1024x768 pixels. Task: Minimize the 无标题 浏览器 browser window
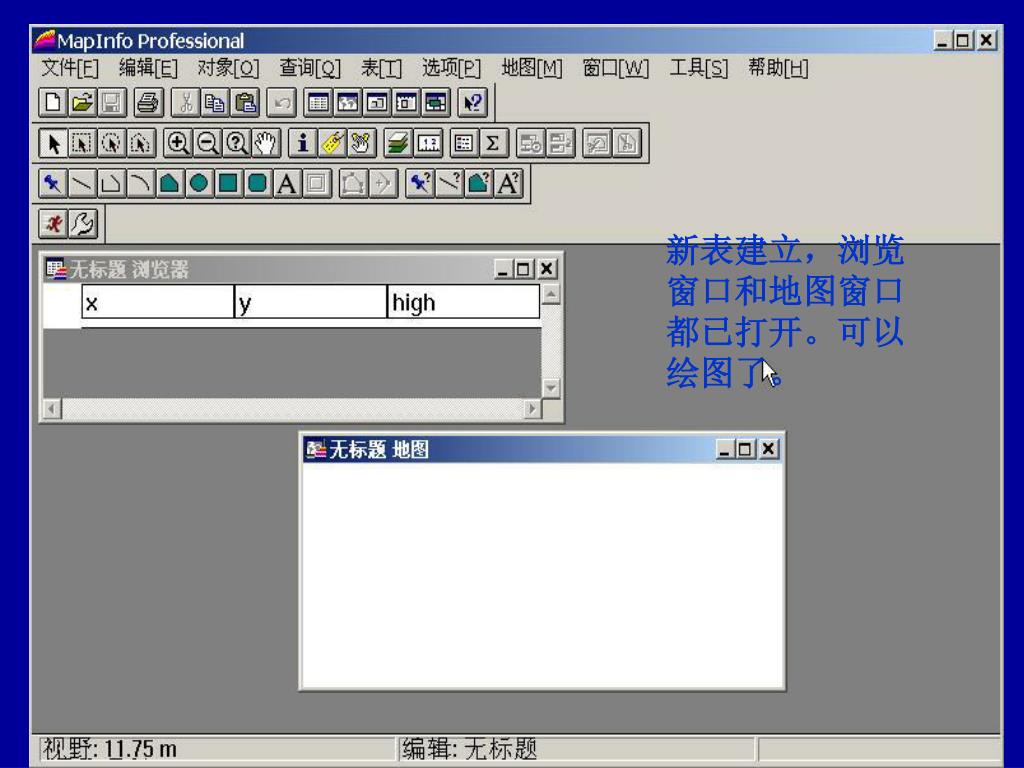502,269
